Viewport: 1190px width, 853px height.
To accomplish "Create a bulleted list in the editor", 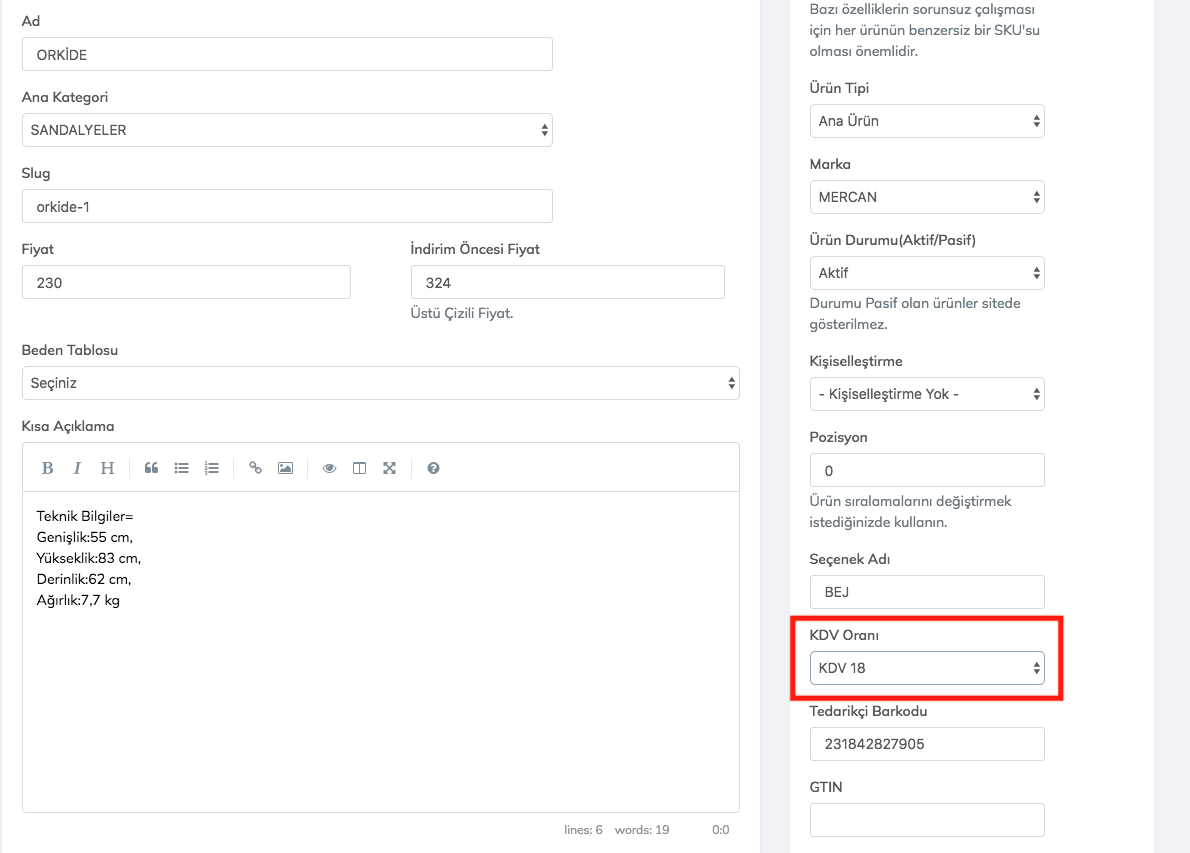I will (181, 468).
